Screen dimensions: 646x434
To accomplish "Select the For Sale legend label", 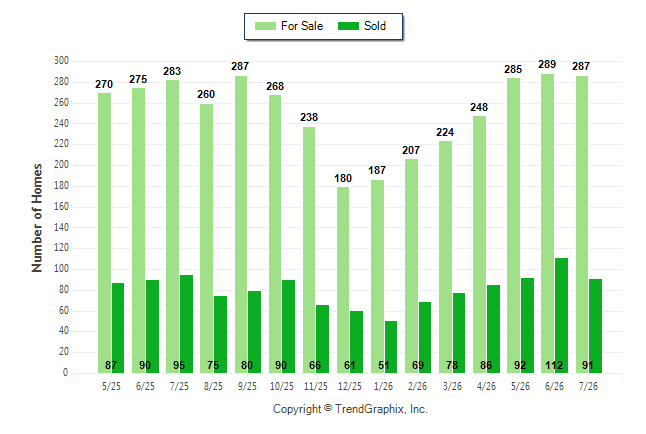I will (302, 26).
